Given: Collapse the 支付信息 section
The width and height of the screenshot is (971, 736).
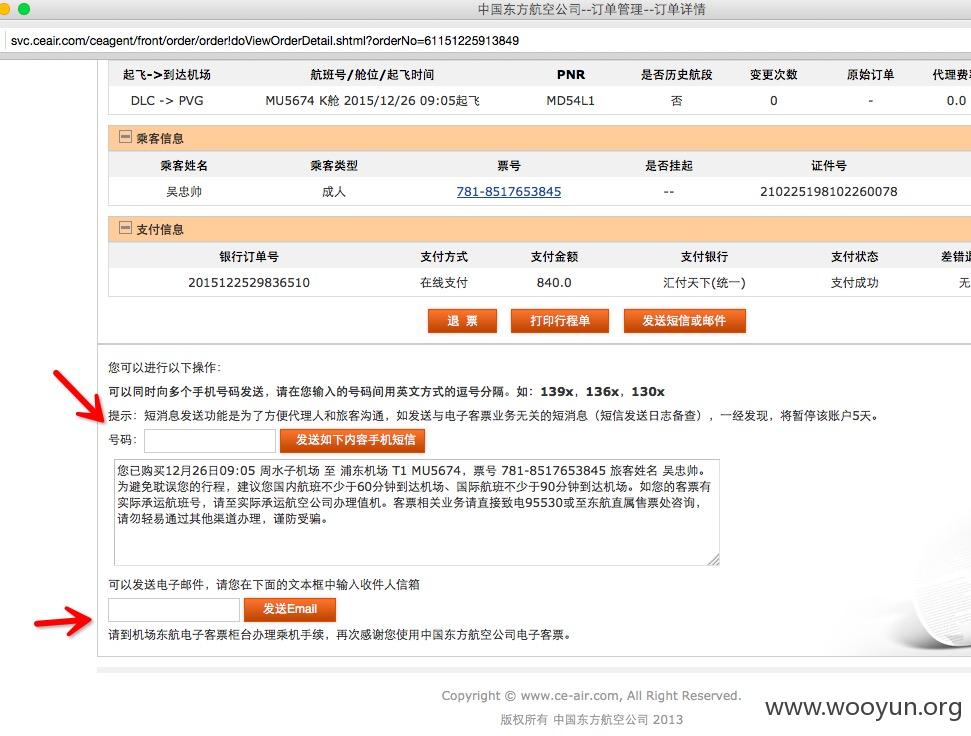Looking at the screenshot, I should click(125, 228).
